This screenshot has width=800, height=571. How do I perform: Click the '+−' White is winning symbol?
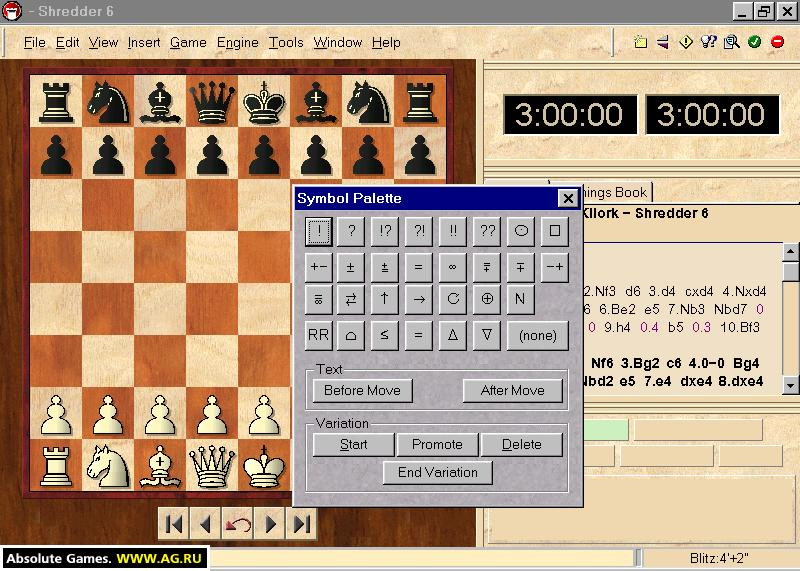(319, 267)
